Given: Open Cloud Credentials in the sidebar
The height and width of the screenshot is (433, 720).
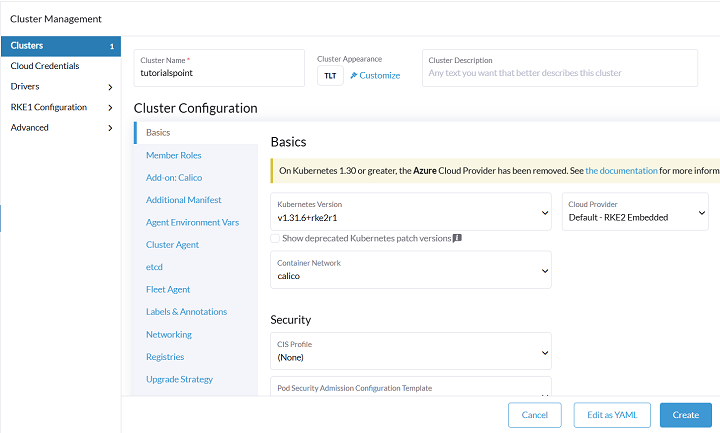Looking at the screenshot, I should (x=44, y=66).
